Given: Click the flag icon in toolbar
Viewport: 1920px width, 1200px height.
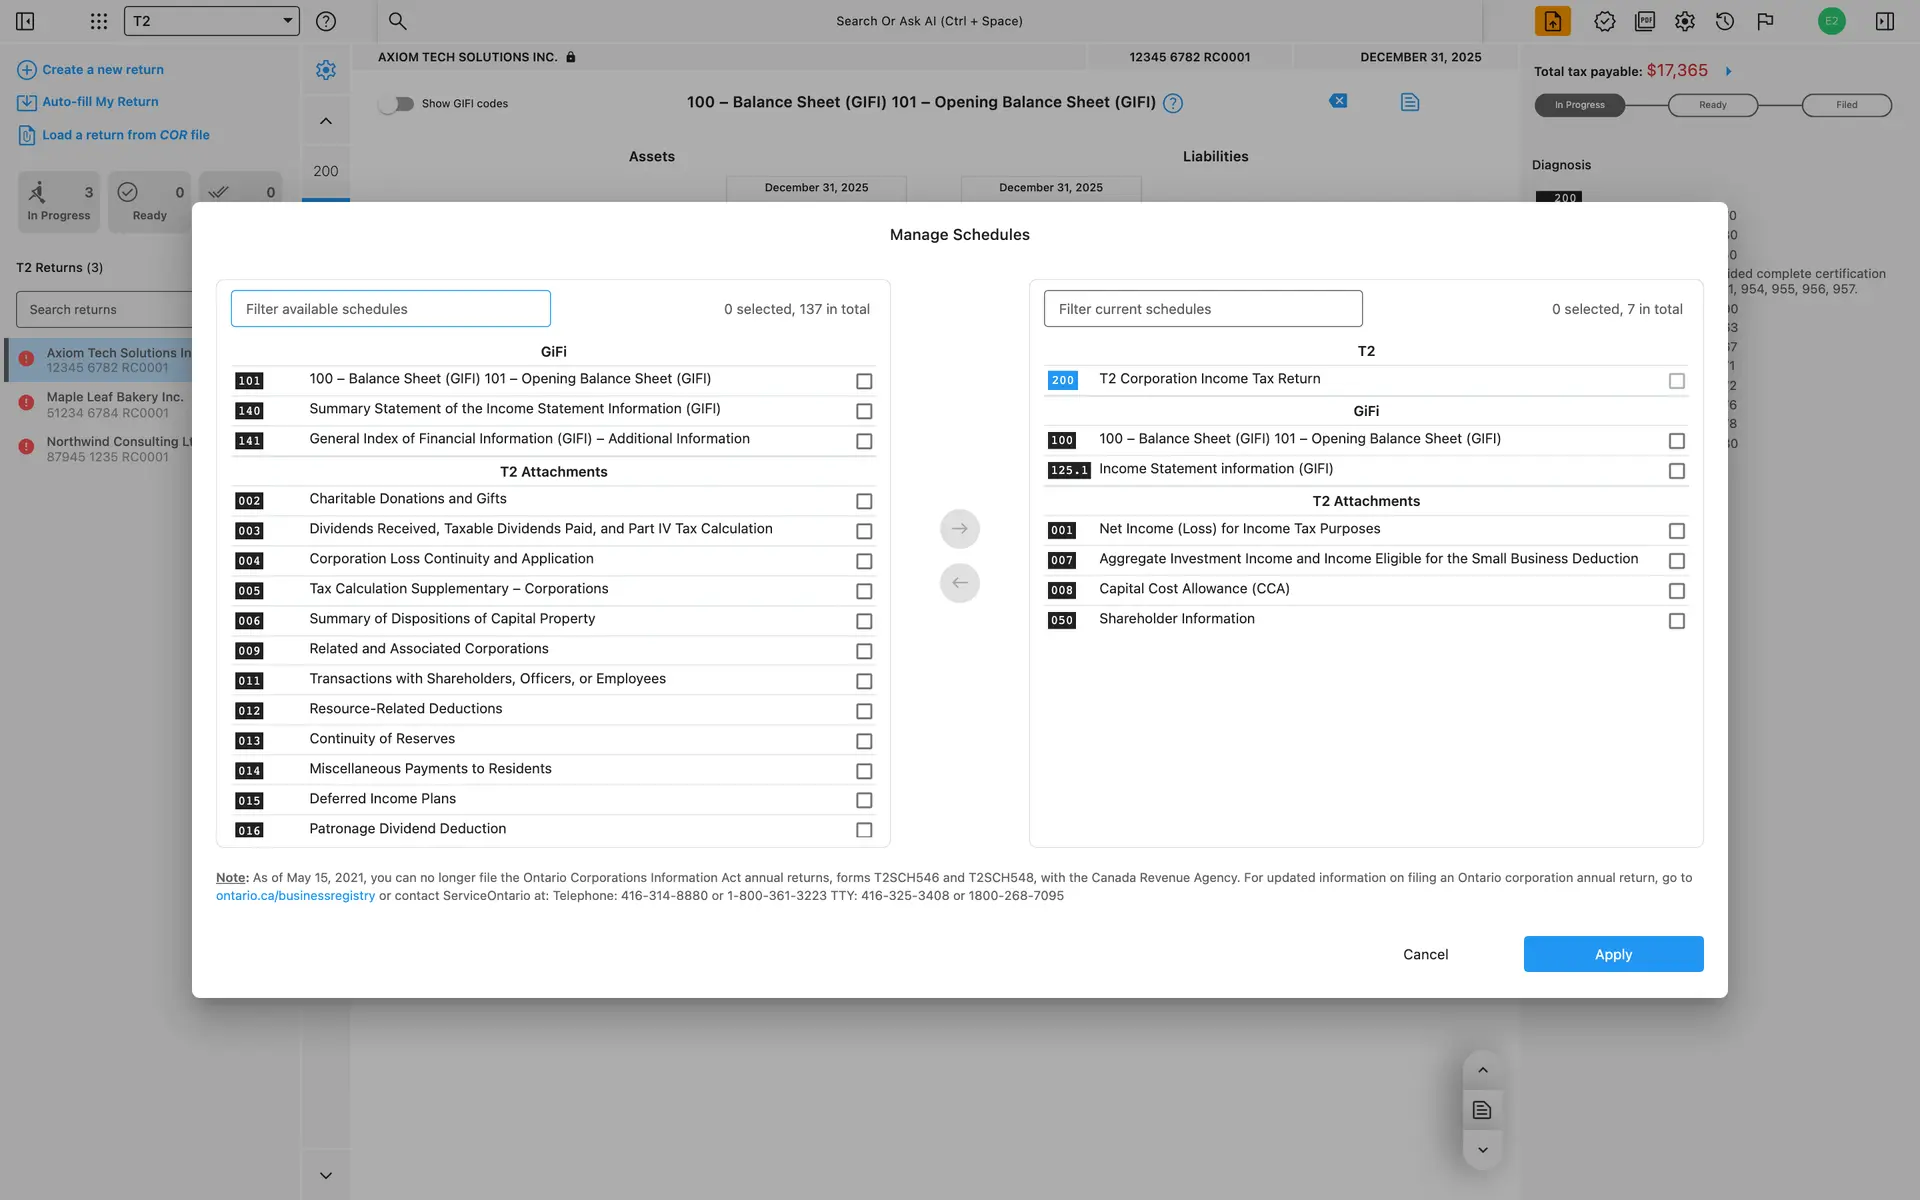Looking at the screenshot, I should [1765, 21].
